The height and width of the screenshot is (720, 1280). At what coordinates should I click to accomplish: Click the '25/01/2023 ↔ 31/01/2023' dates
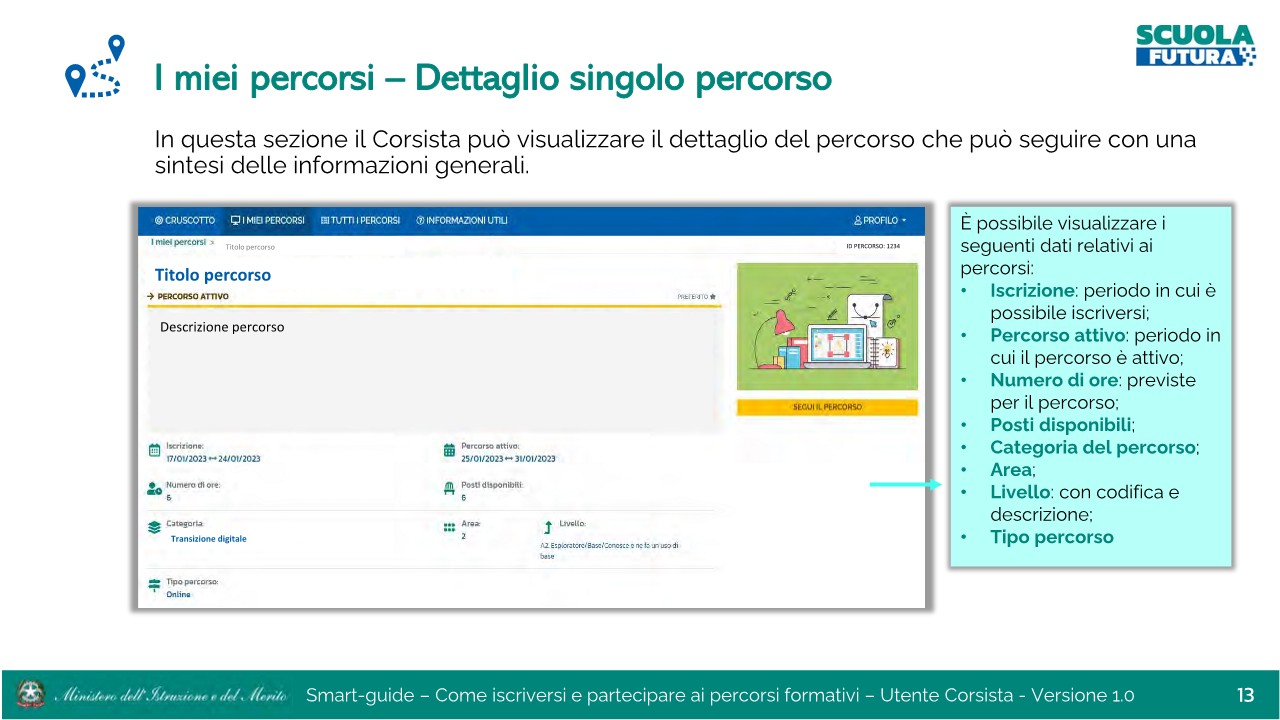(x=508, y=459)
